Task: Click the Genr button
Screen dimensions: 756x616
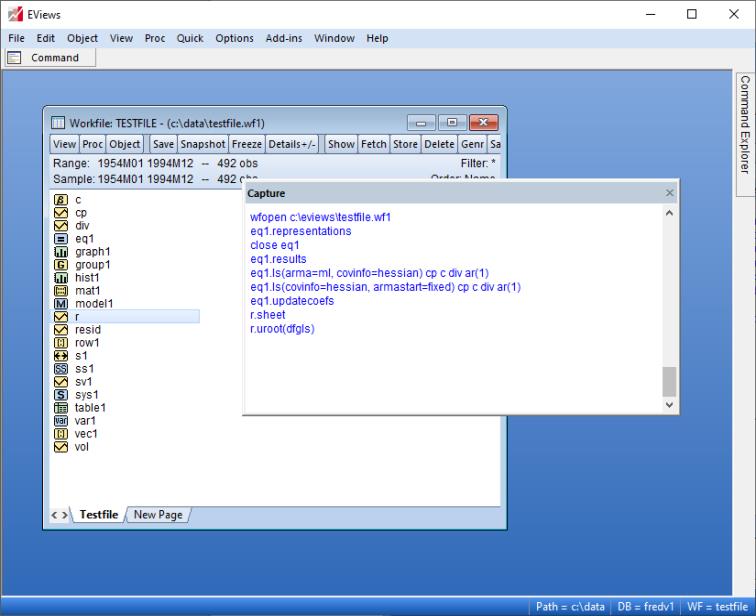Action: pyautogui.click(x=472, y=144)
